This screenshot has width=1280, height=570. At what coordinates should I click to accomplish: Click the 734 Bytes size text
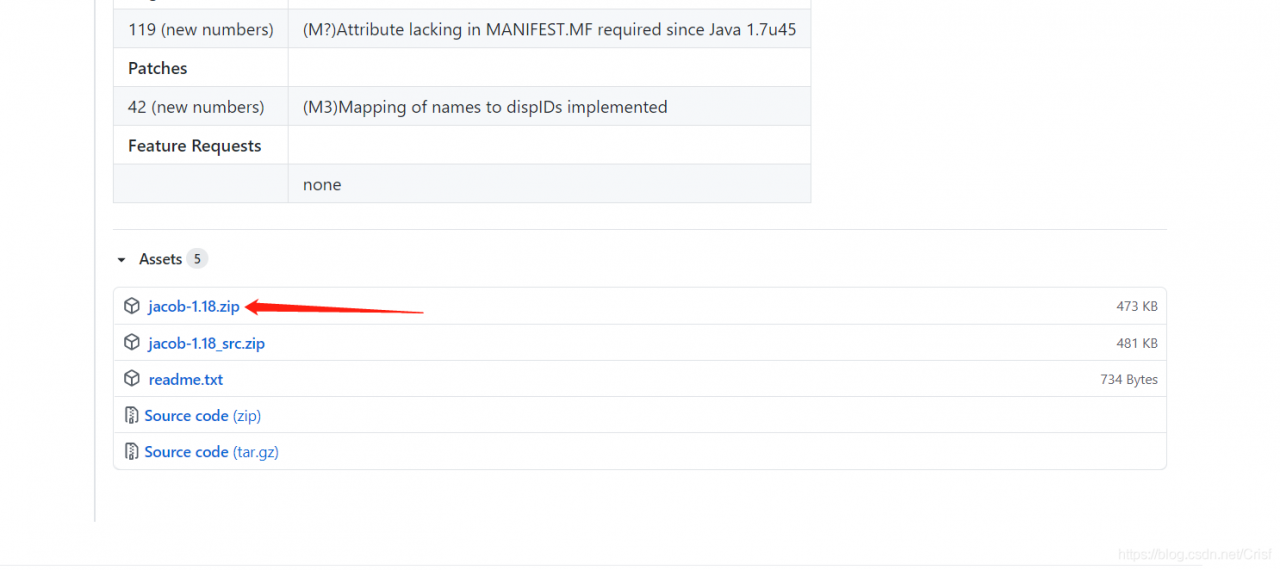pos(1129,379)
